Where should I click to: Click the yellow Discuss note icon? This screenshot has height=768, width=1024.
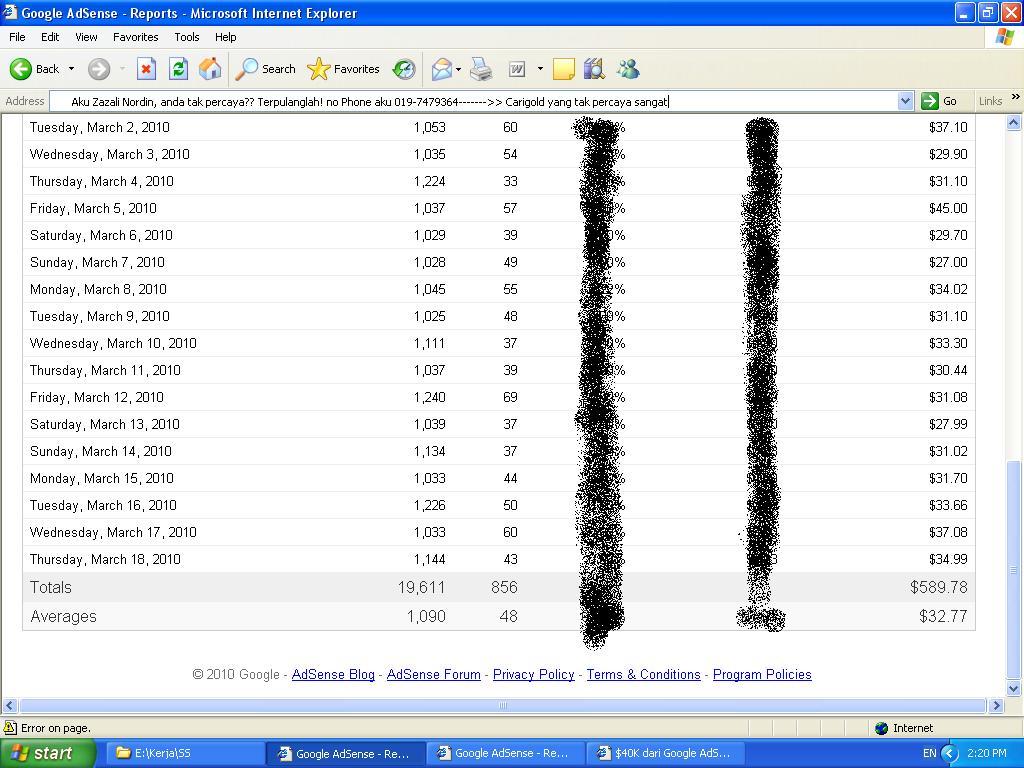coord(564,69)
